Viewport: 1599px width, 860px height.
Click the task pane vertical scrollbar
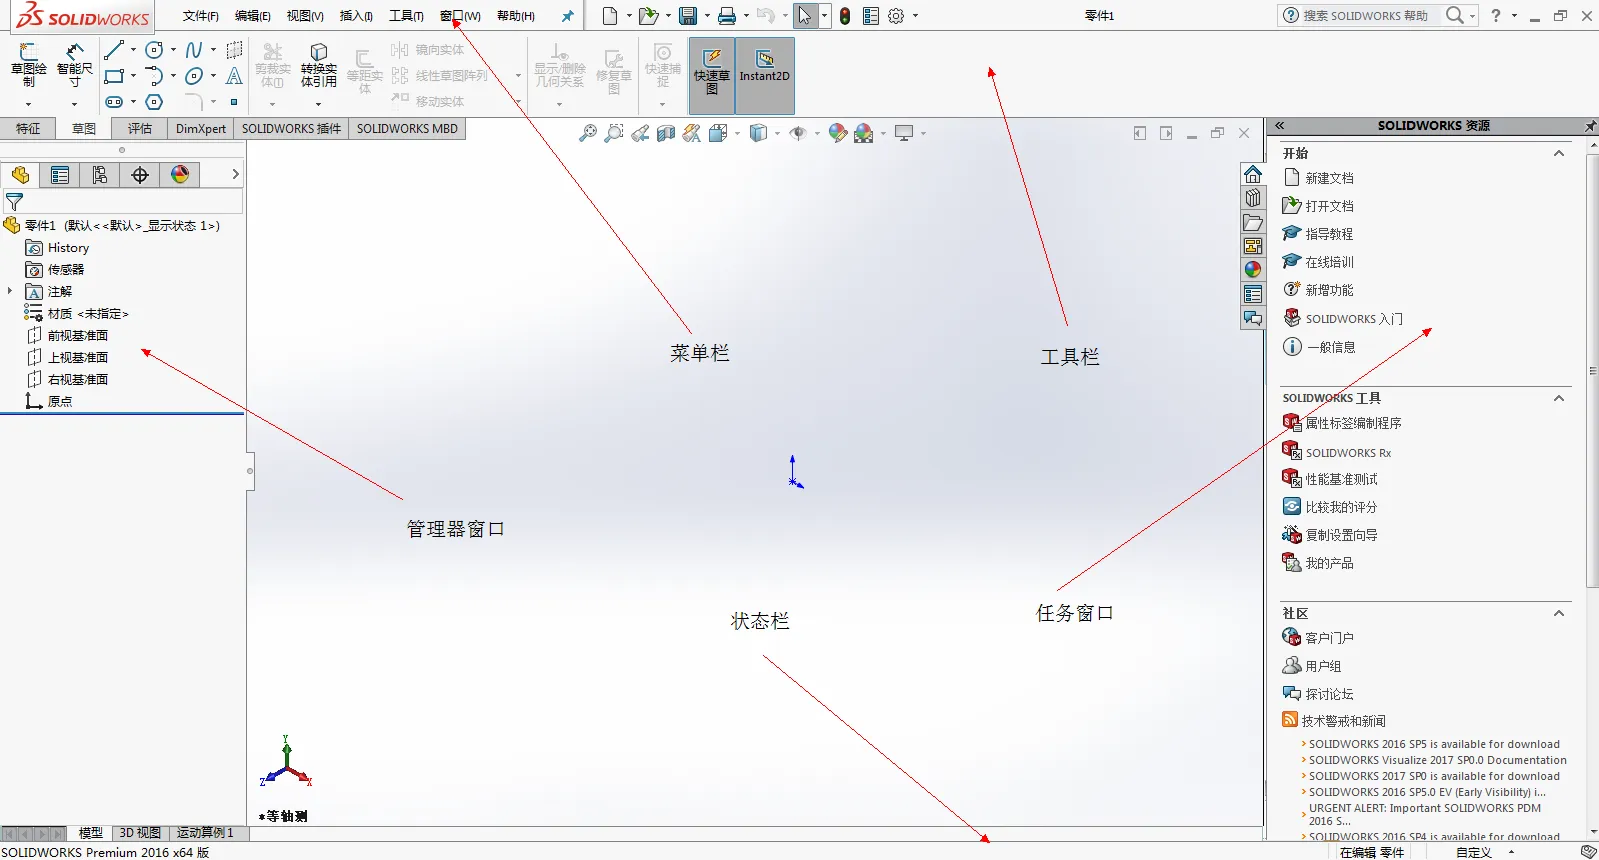coord(1592,370)
